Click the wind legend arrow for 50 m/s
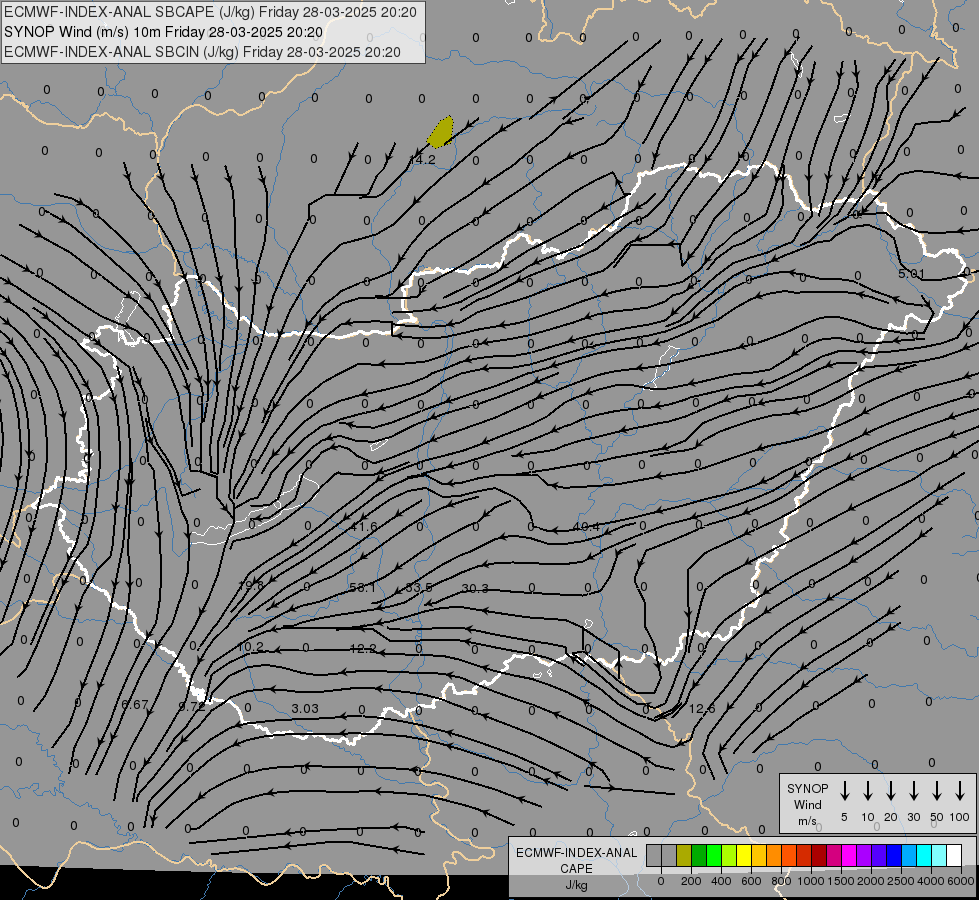Screen dimensions: 979x900 coord(937,791)
